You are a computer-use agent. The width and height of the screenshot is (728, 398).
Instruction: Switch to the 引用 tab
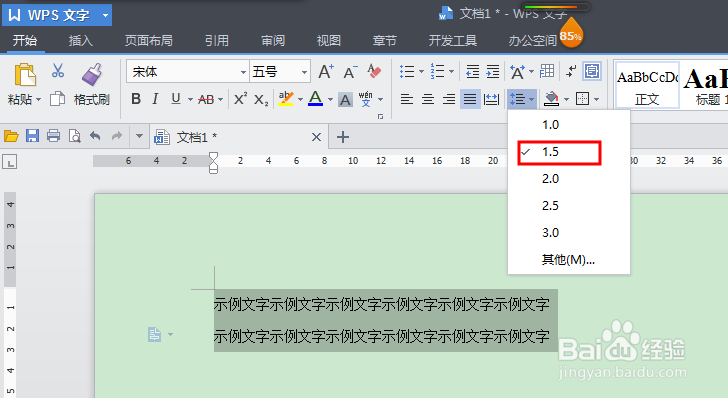[217, 41]
